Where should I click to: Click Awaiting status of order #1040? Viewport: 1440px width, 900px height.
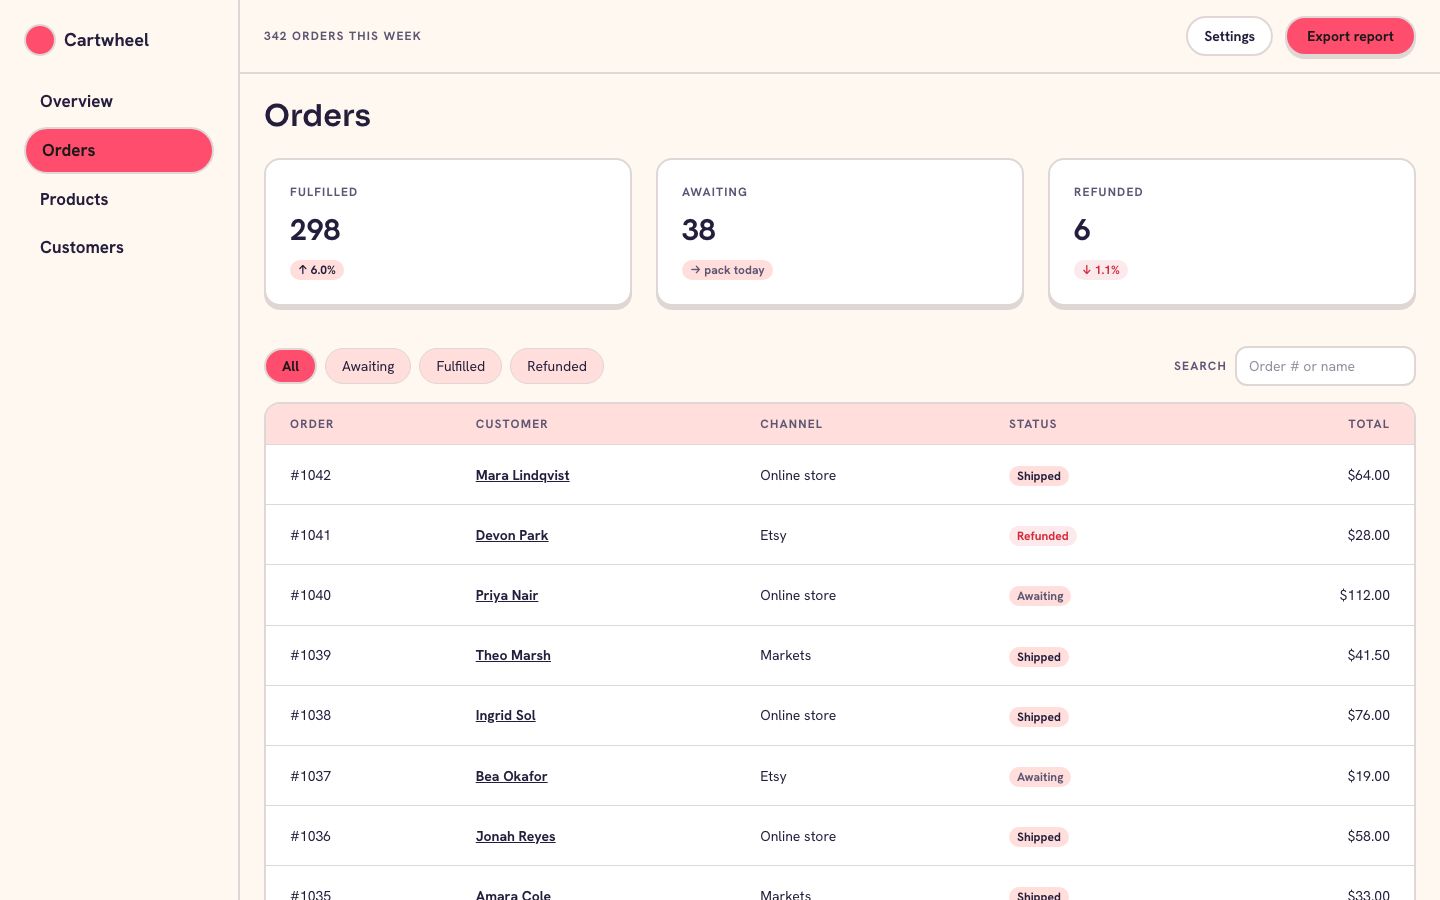(x=1040, y=596)
